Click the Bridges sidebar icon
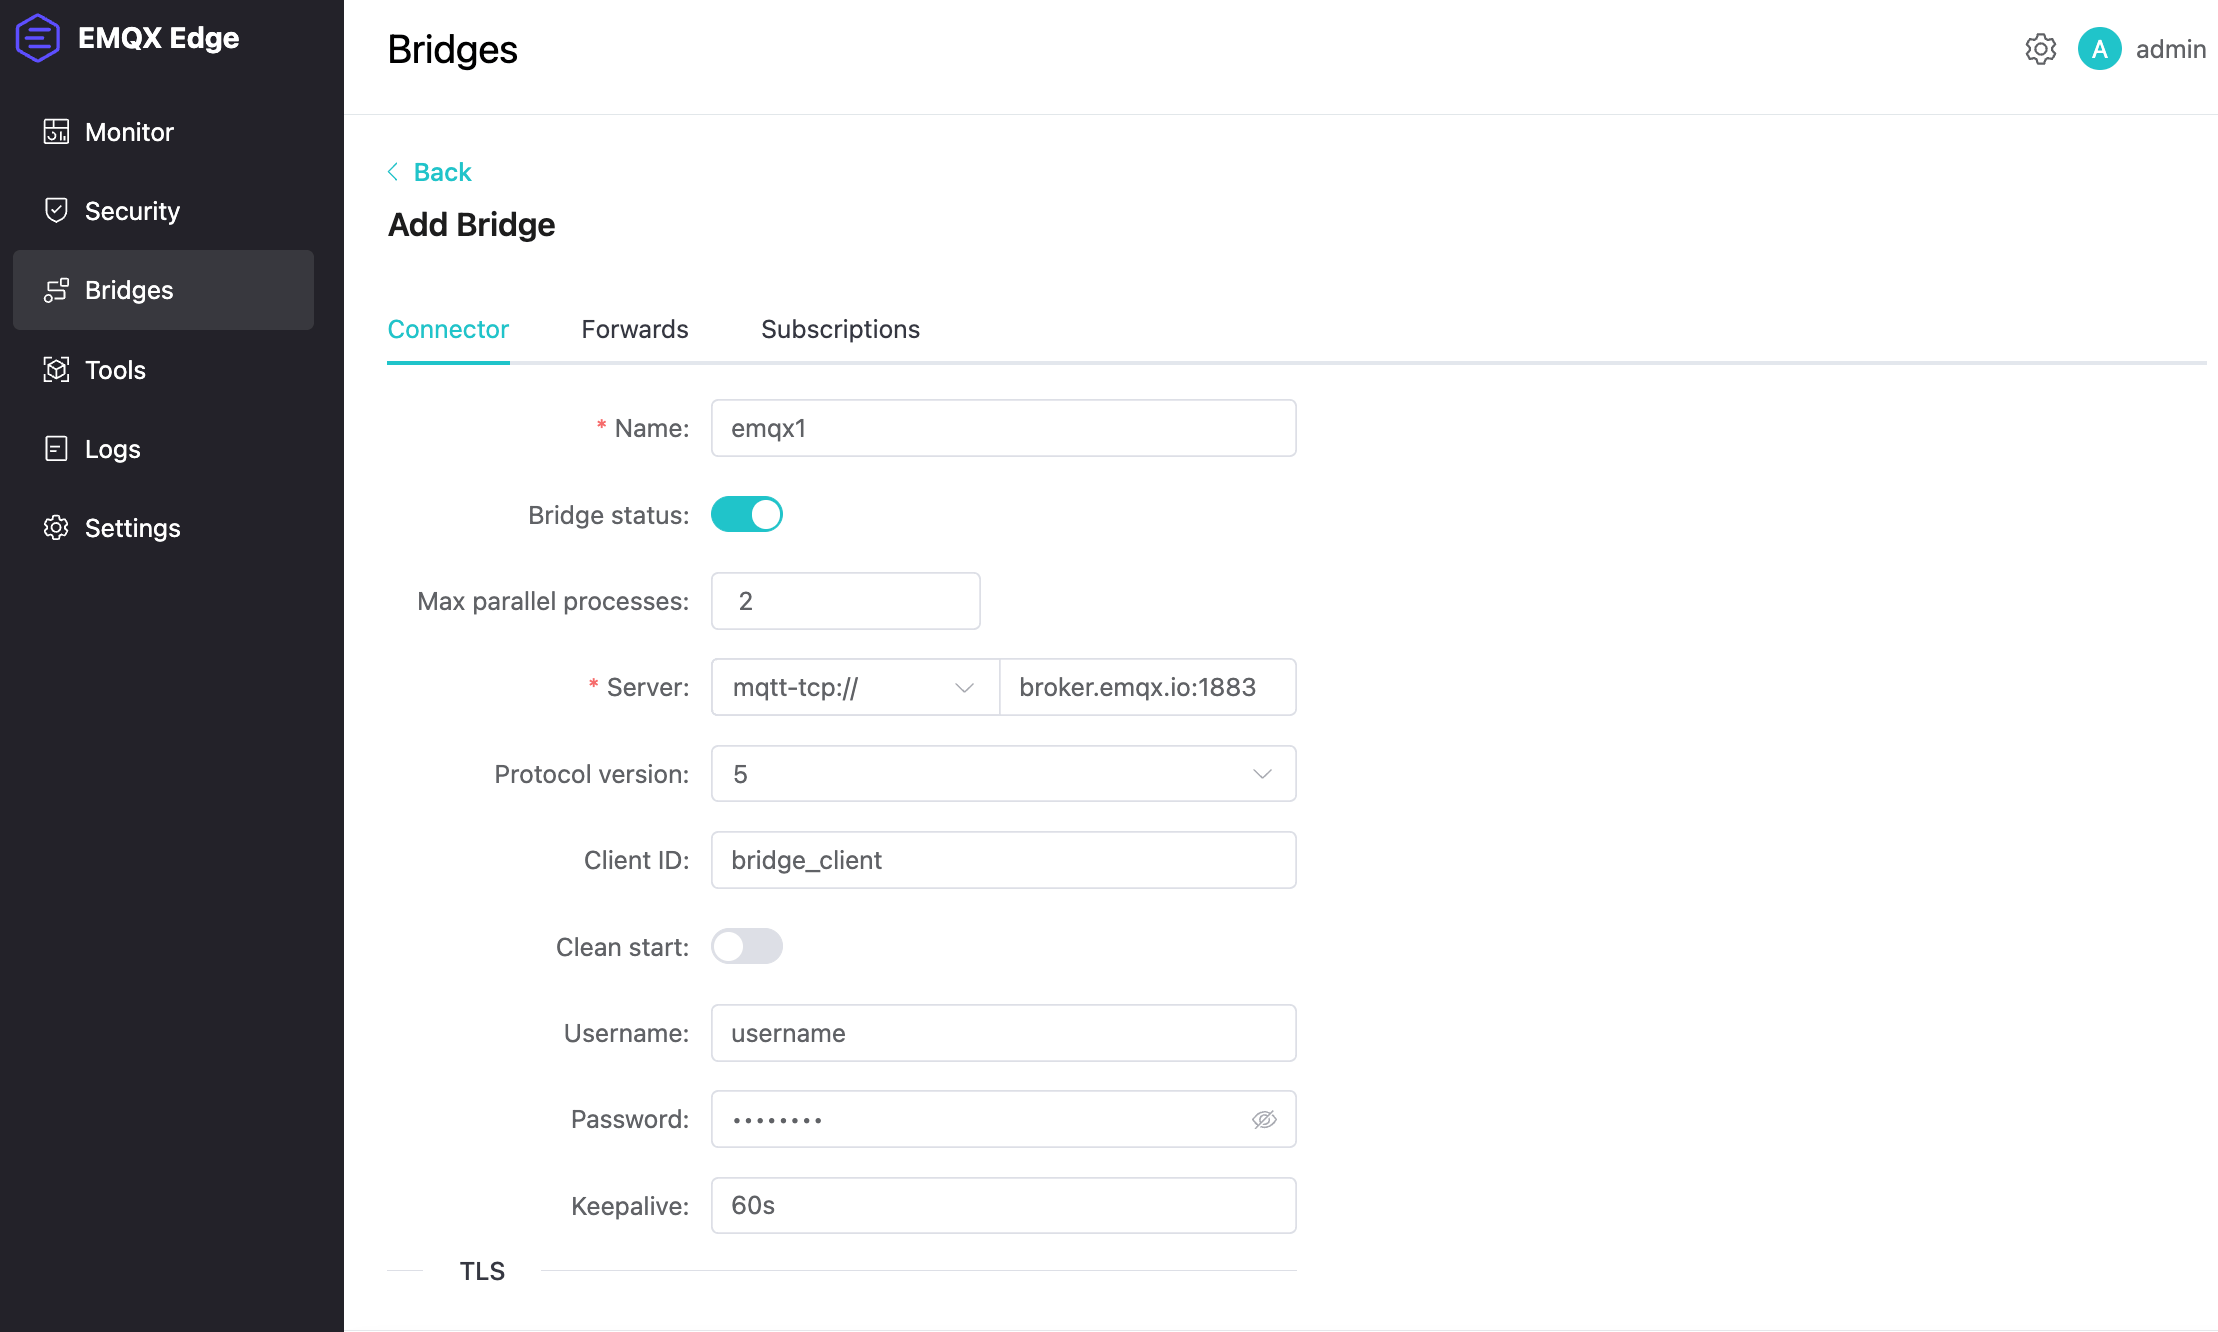The image size is (2218, 1332). (56, 290)
